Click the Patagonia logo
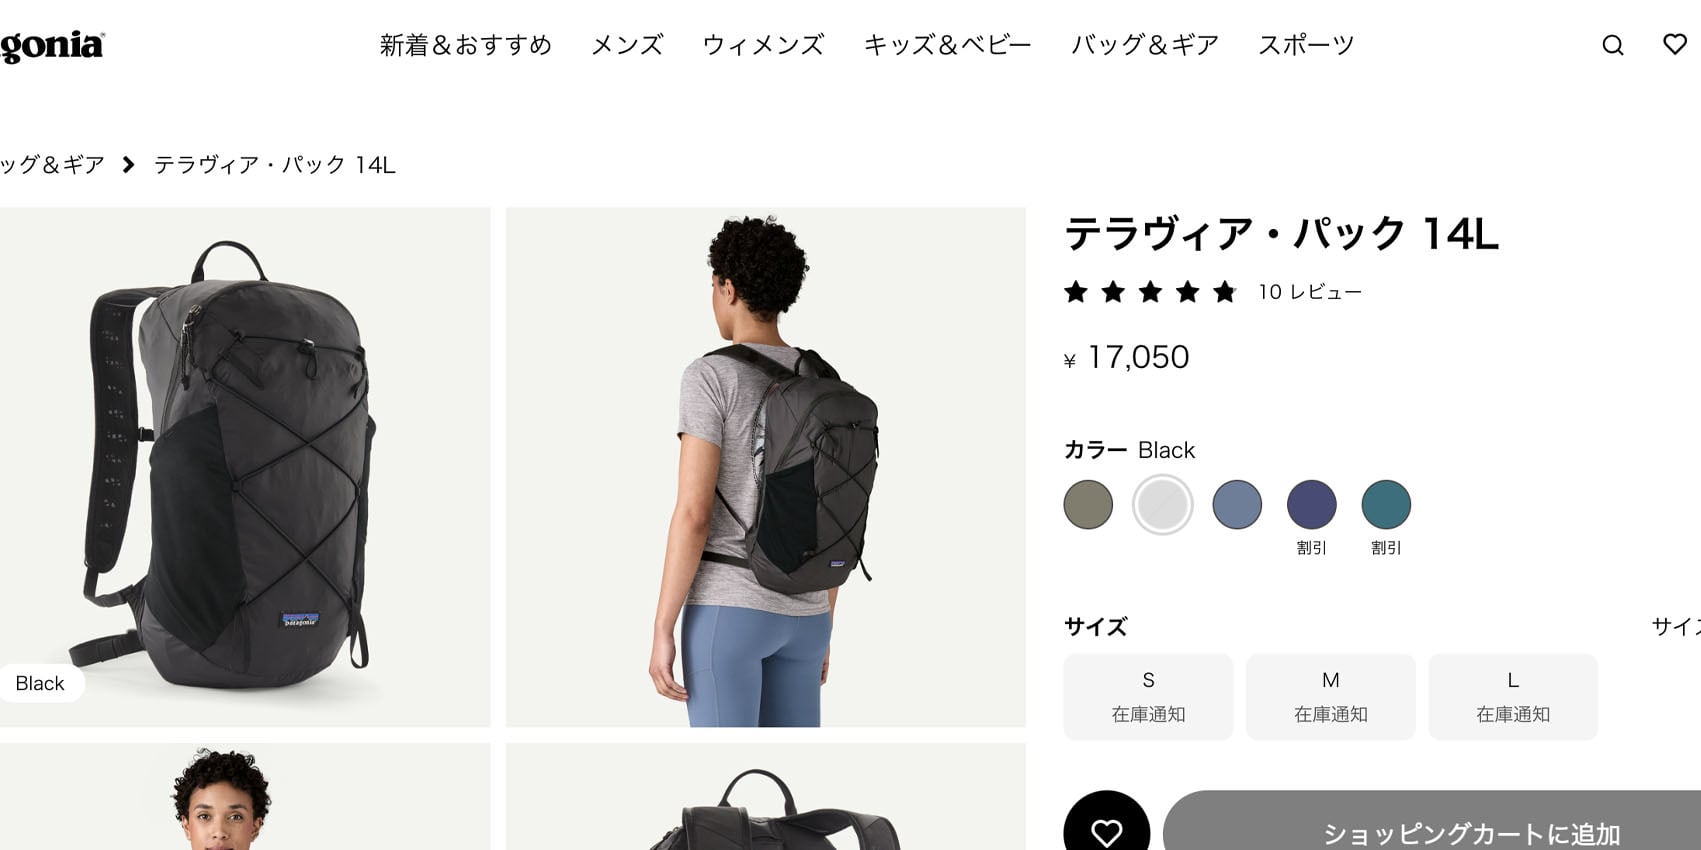1701x850 pixels. pos(52,46)
